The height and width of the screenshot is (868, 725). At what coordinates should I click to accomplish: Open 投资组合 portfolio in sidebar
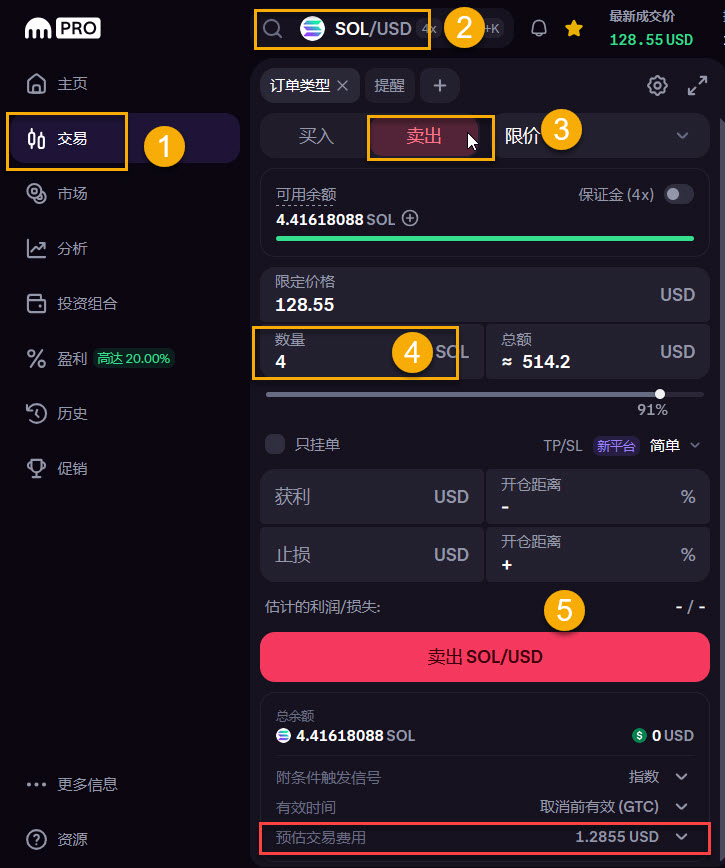[x=72, y=303]
